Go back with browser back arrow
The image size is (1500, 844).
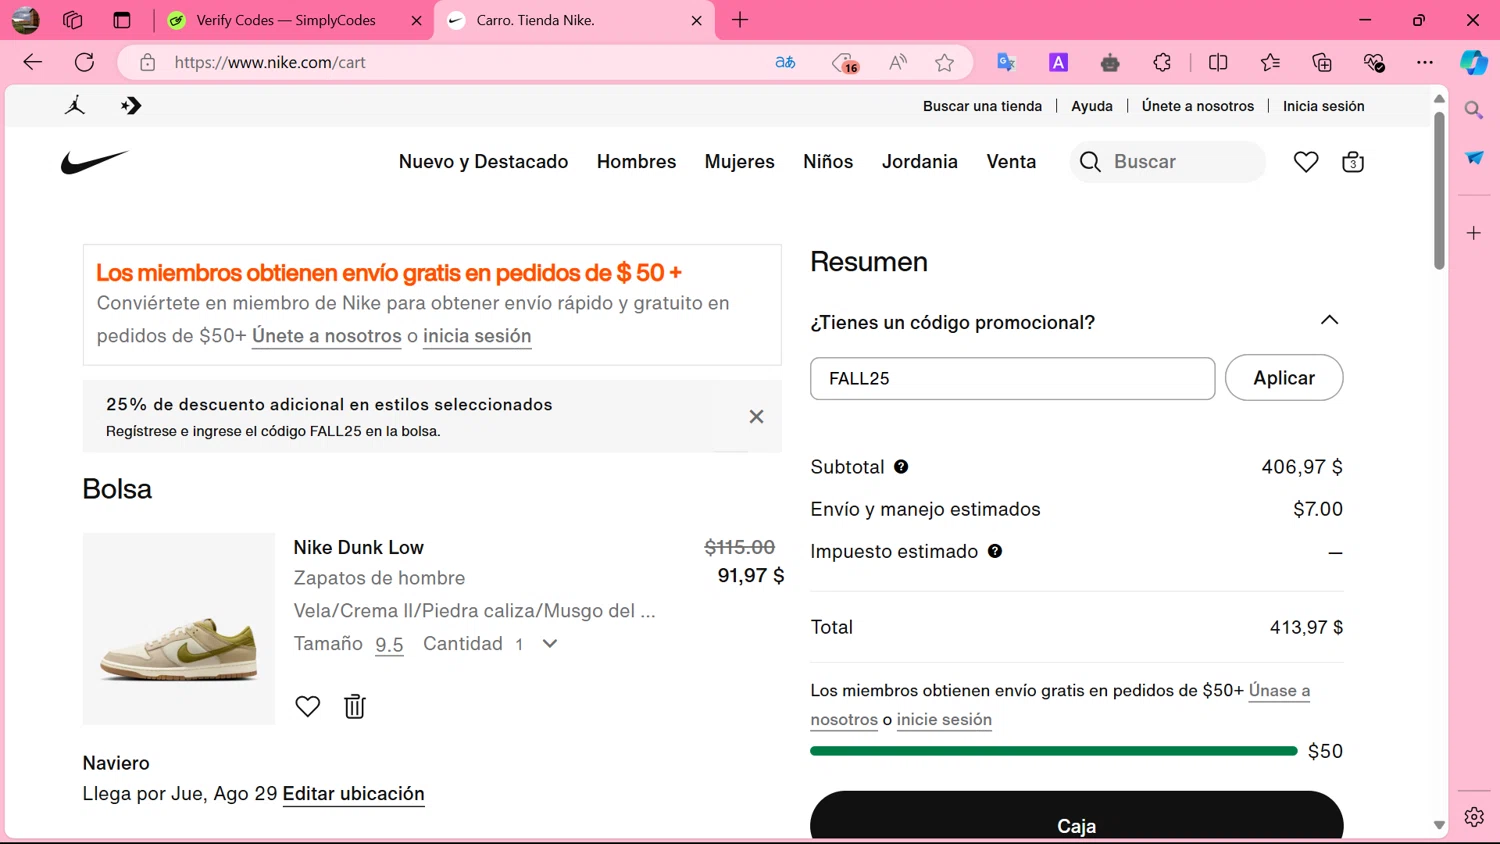(x=33, y=62)
